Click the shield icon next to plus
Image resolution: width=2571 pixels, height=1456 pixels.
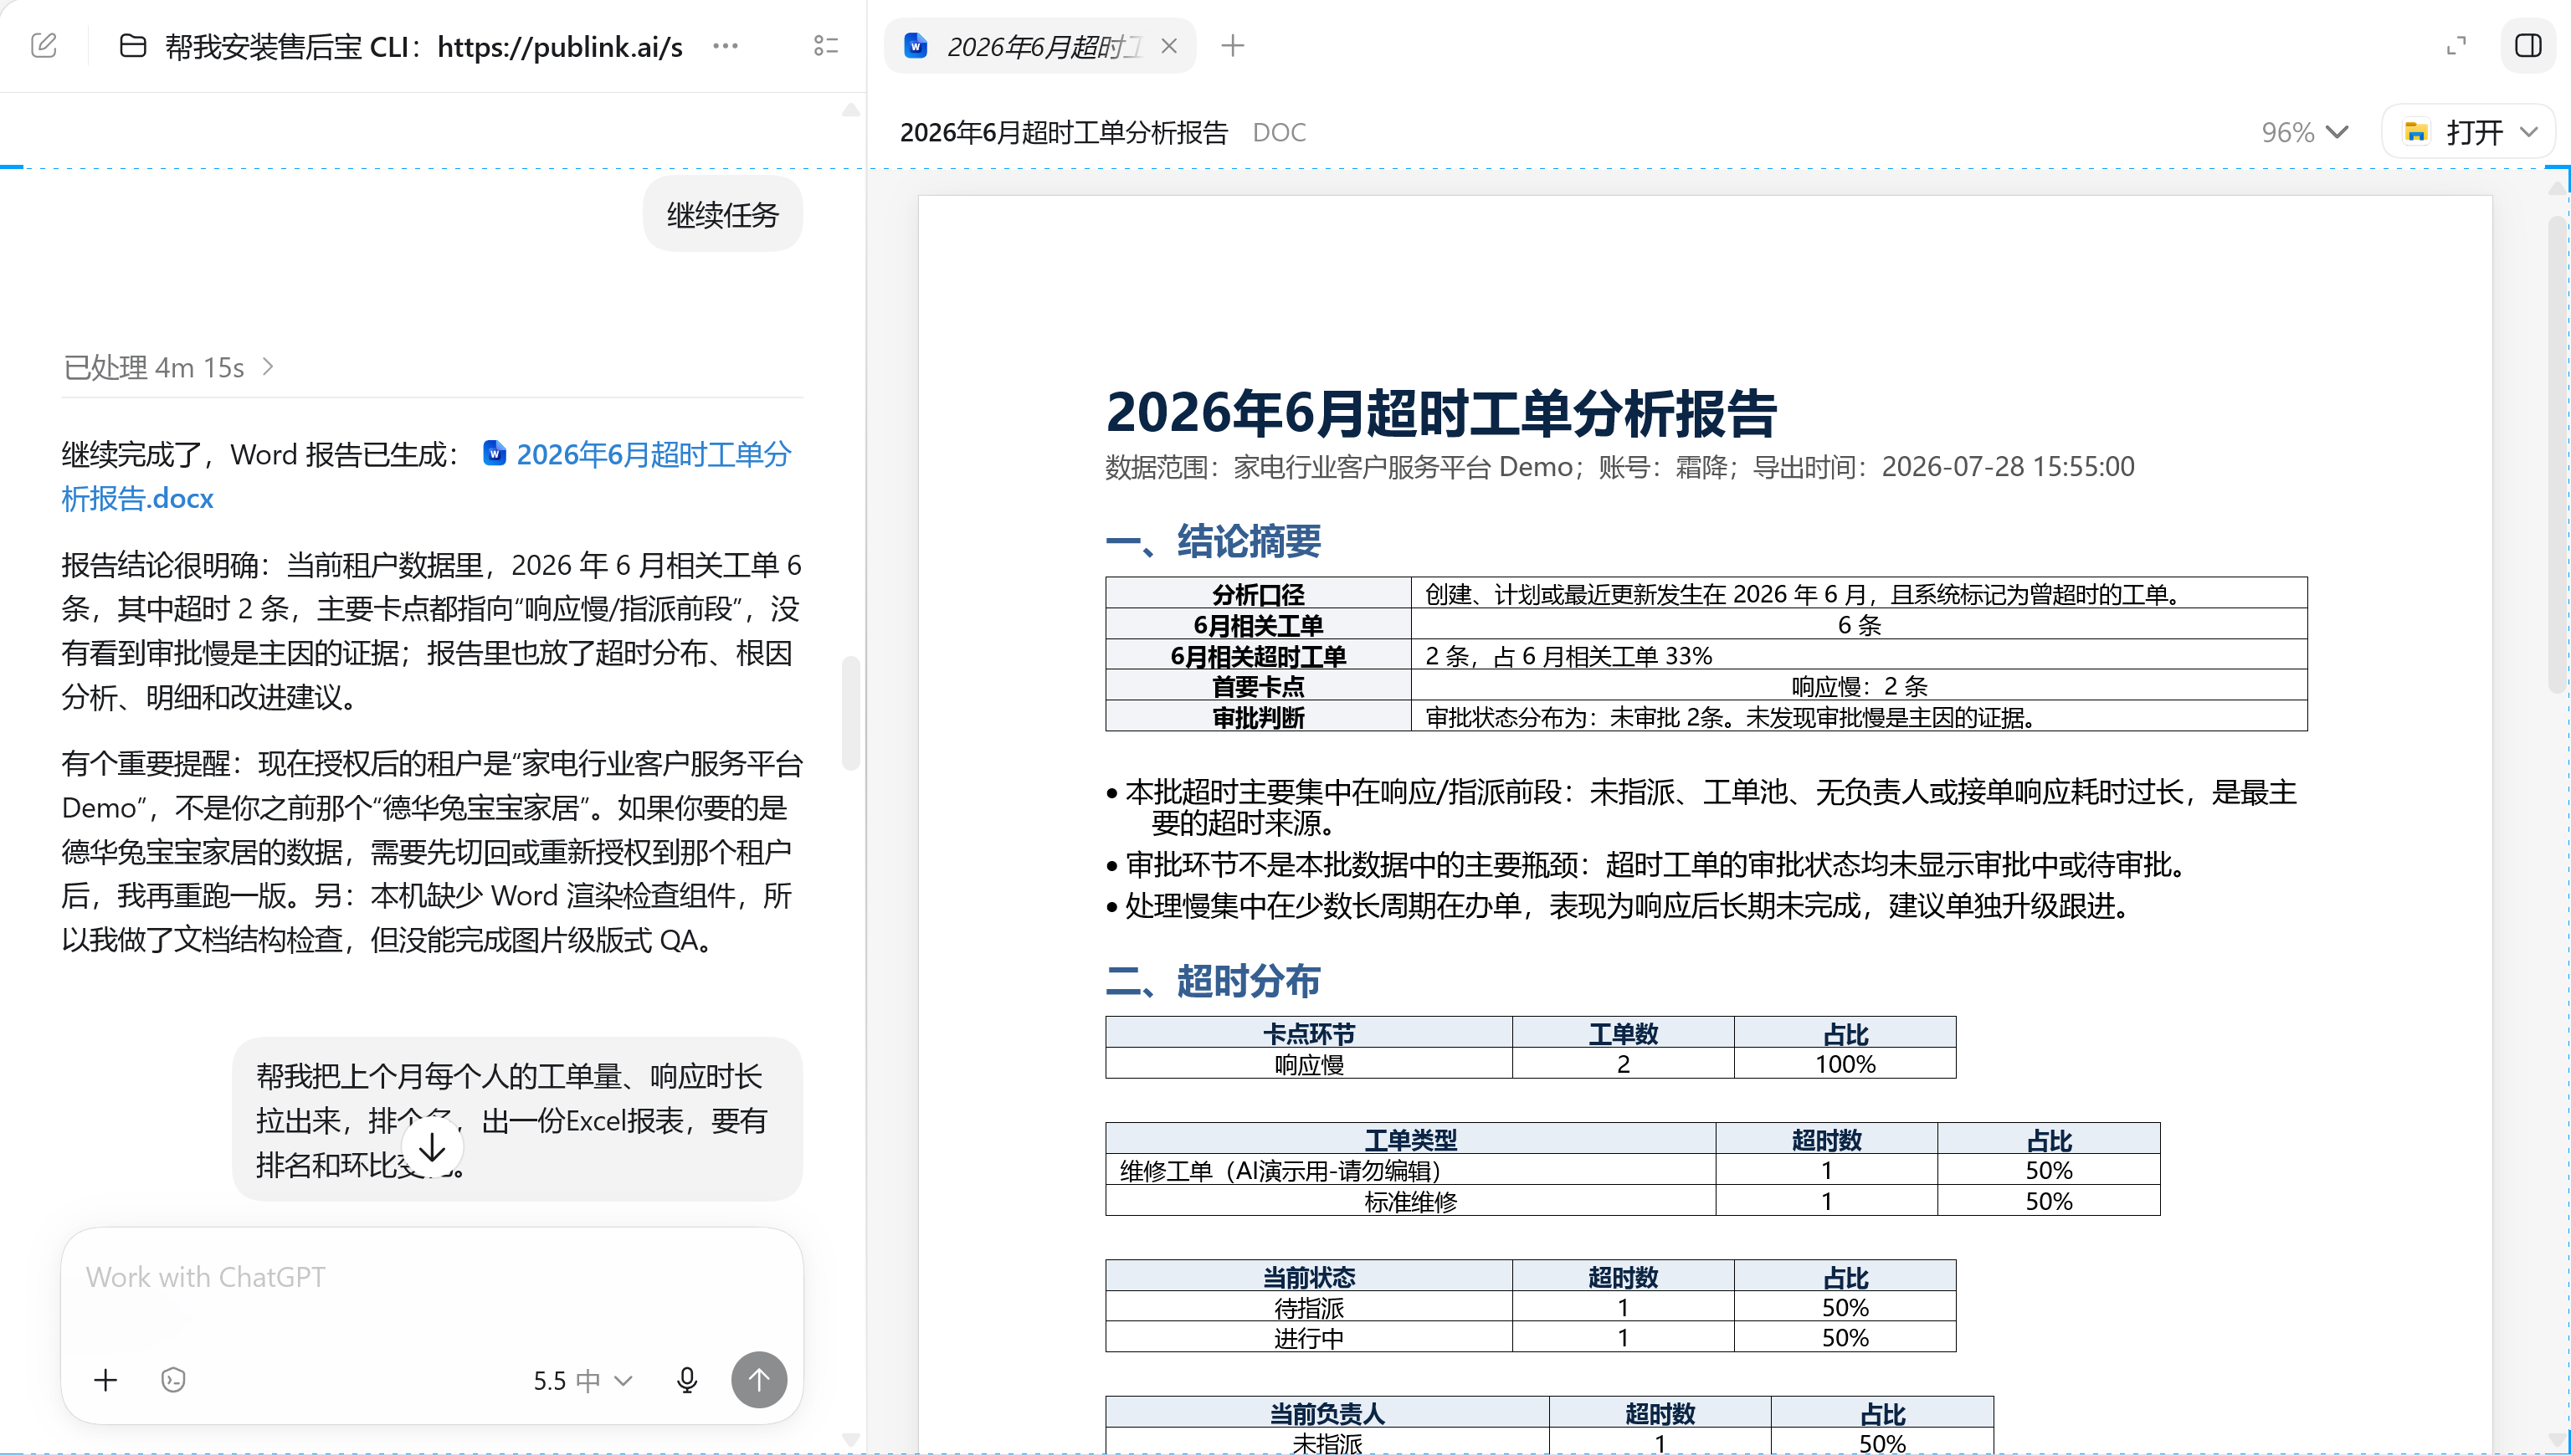click(x=173, y=1381)
